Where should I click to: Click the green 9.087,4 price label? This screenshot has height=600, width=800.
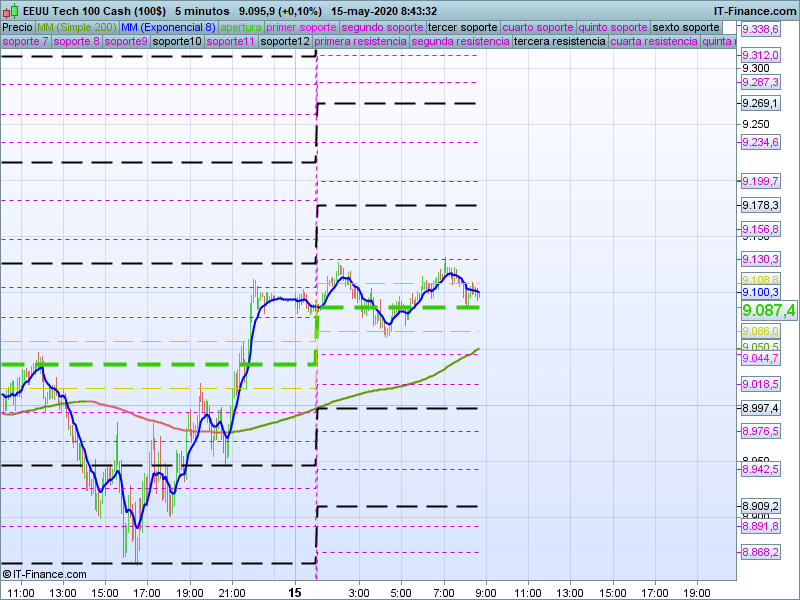click(768, 310)
